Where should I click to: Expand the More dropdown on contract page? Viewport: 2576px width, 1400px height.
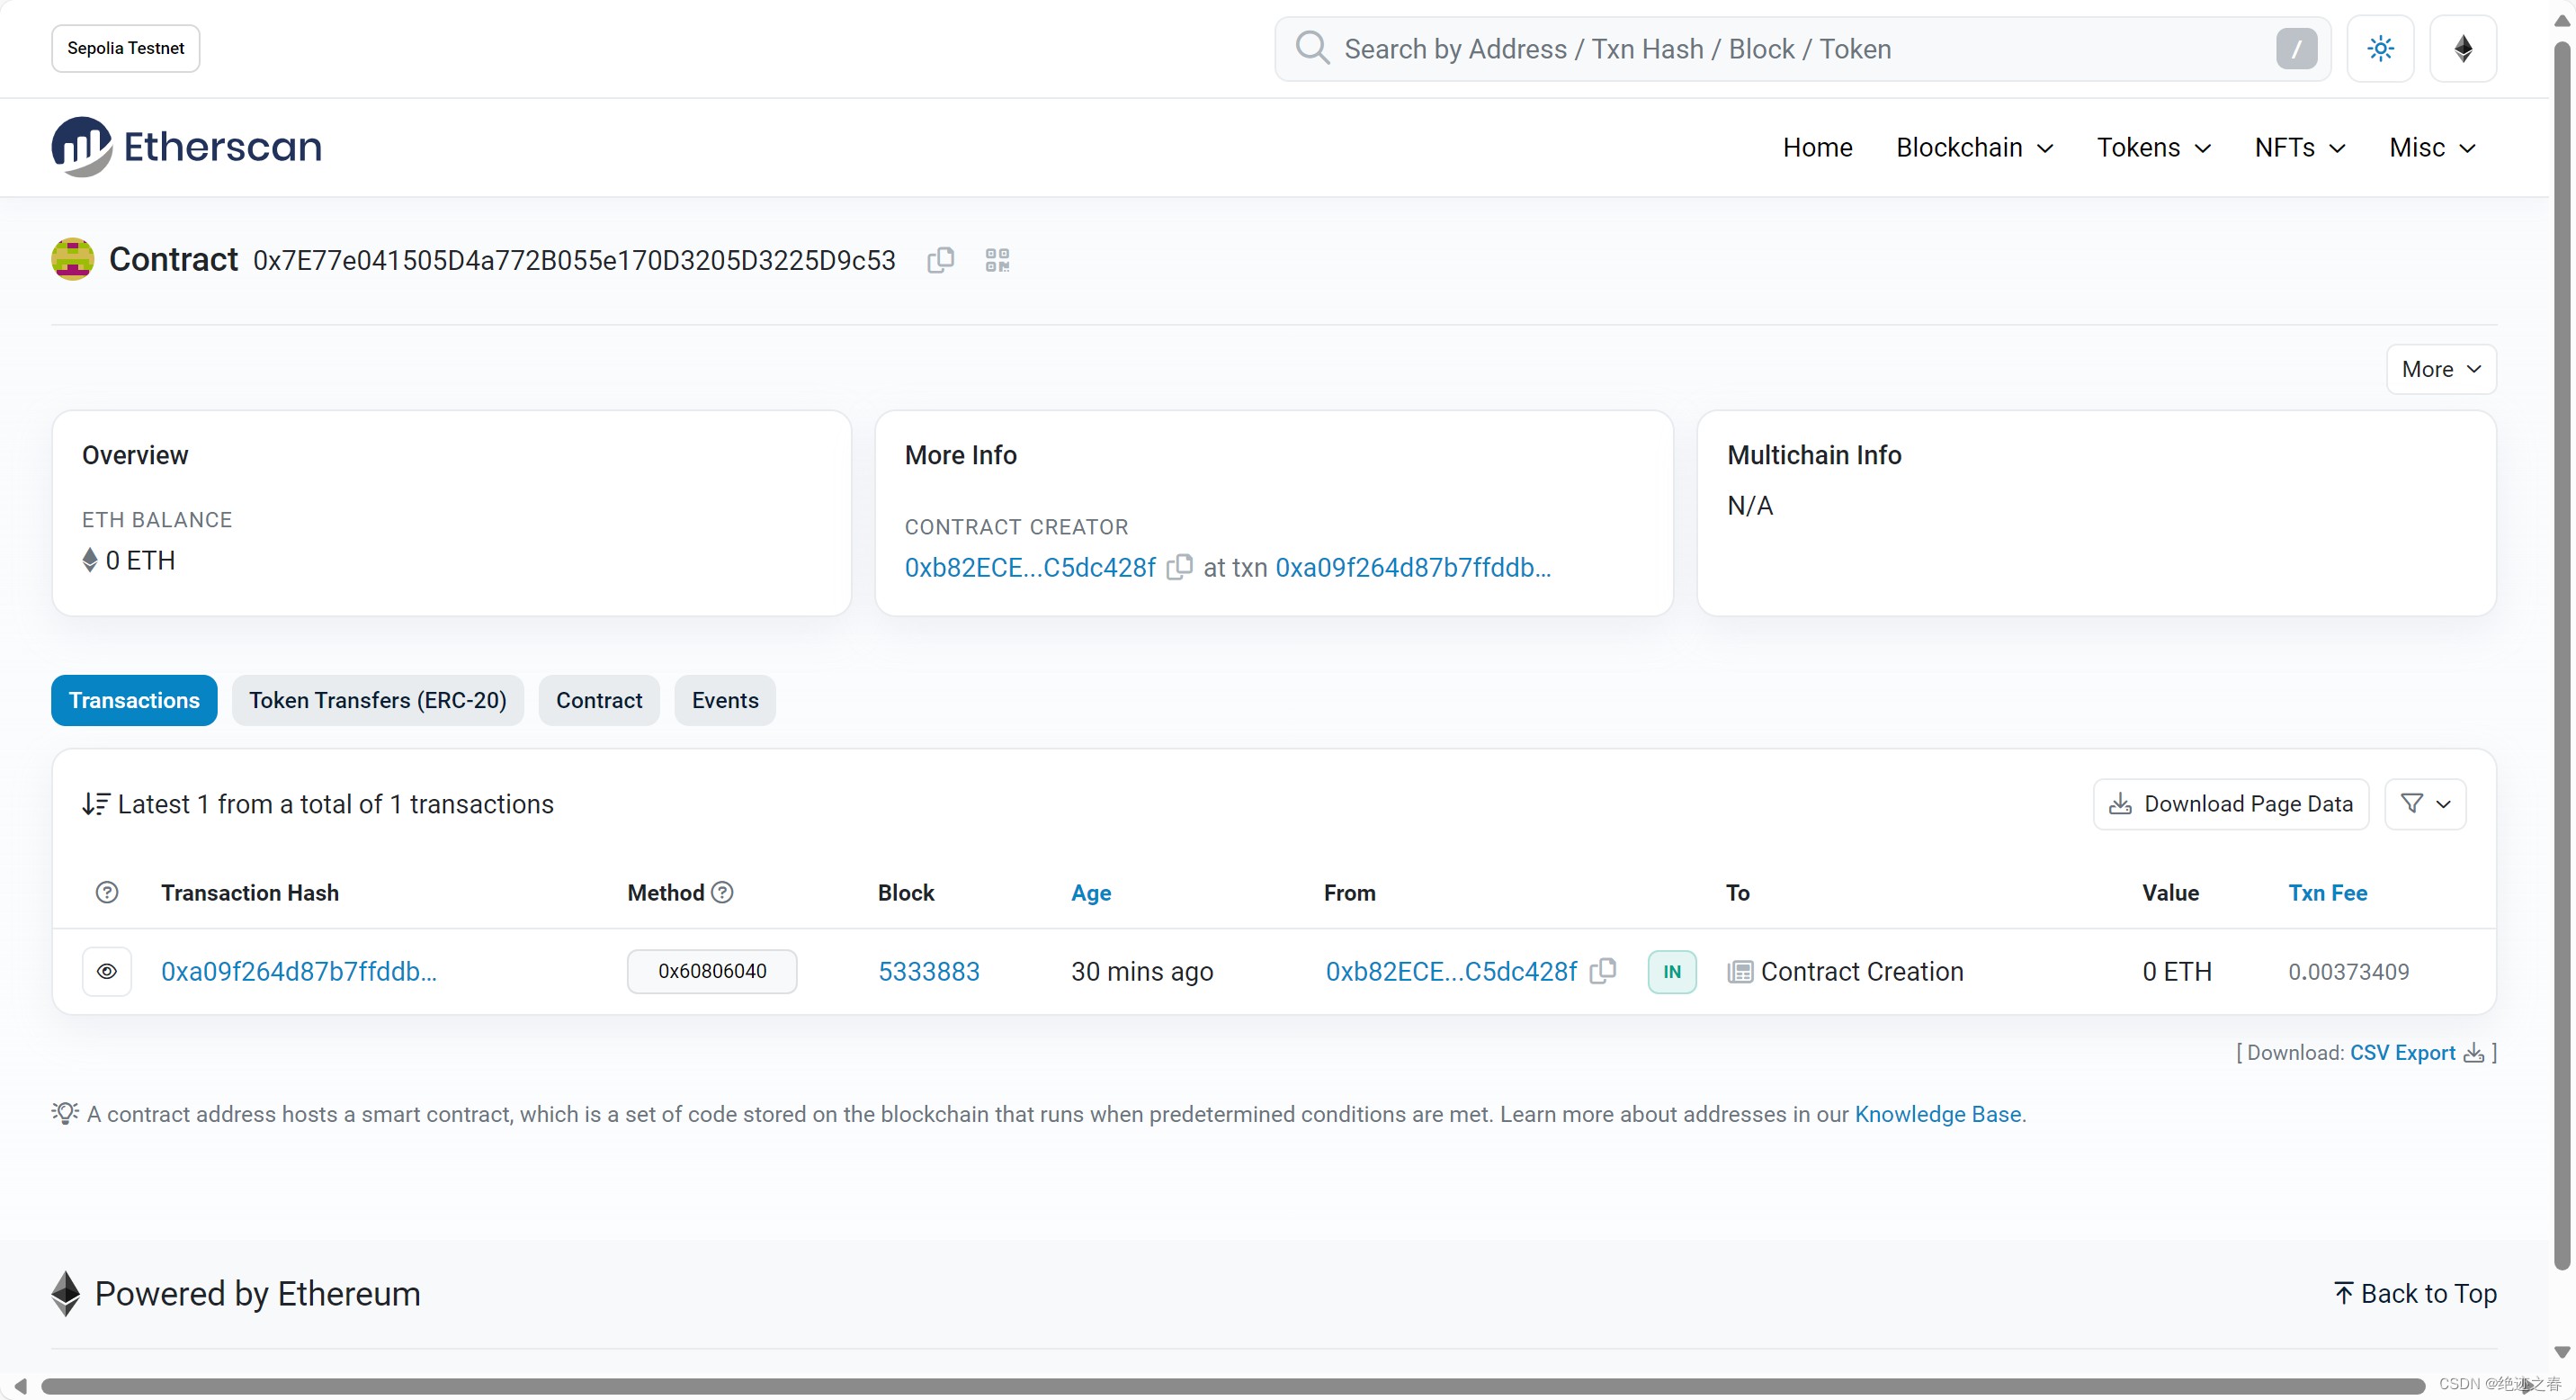pyautogui.click(x=2438, y=369)
